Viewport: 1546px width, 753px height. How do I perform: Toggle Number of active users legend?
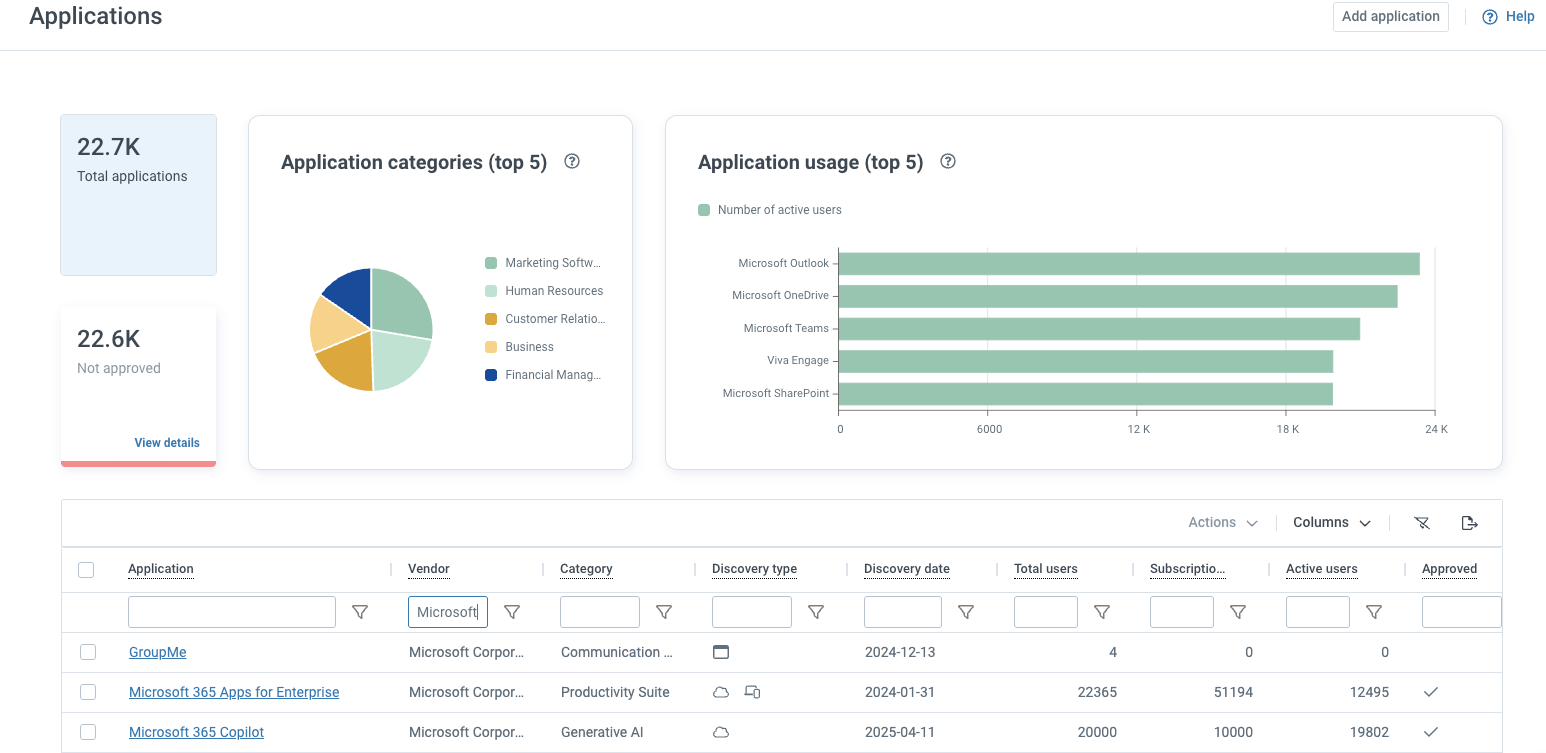[770, 210]
